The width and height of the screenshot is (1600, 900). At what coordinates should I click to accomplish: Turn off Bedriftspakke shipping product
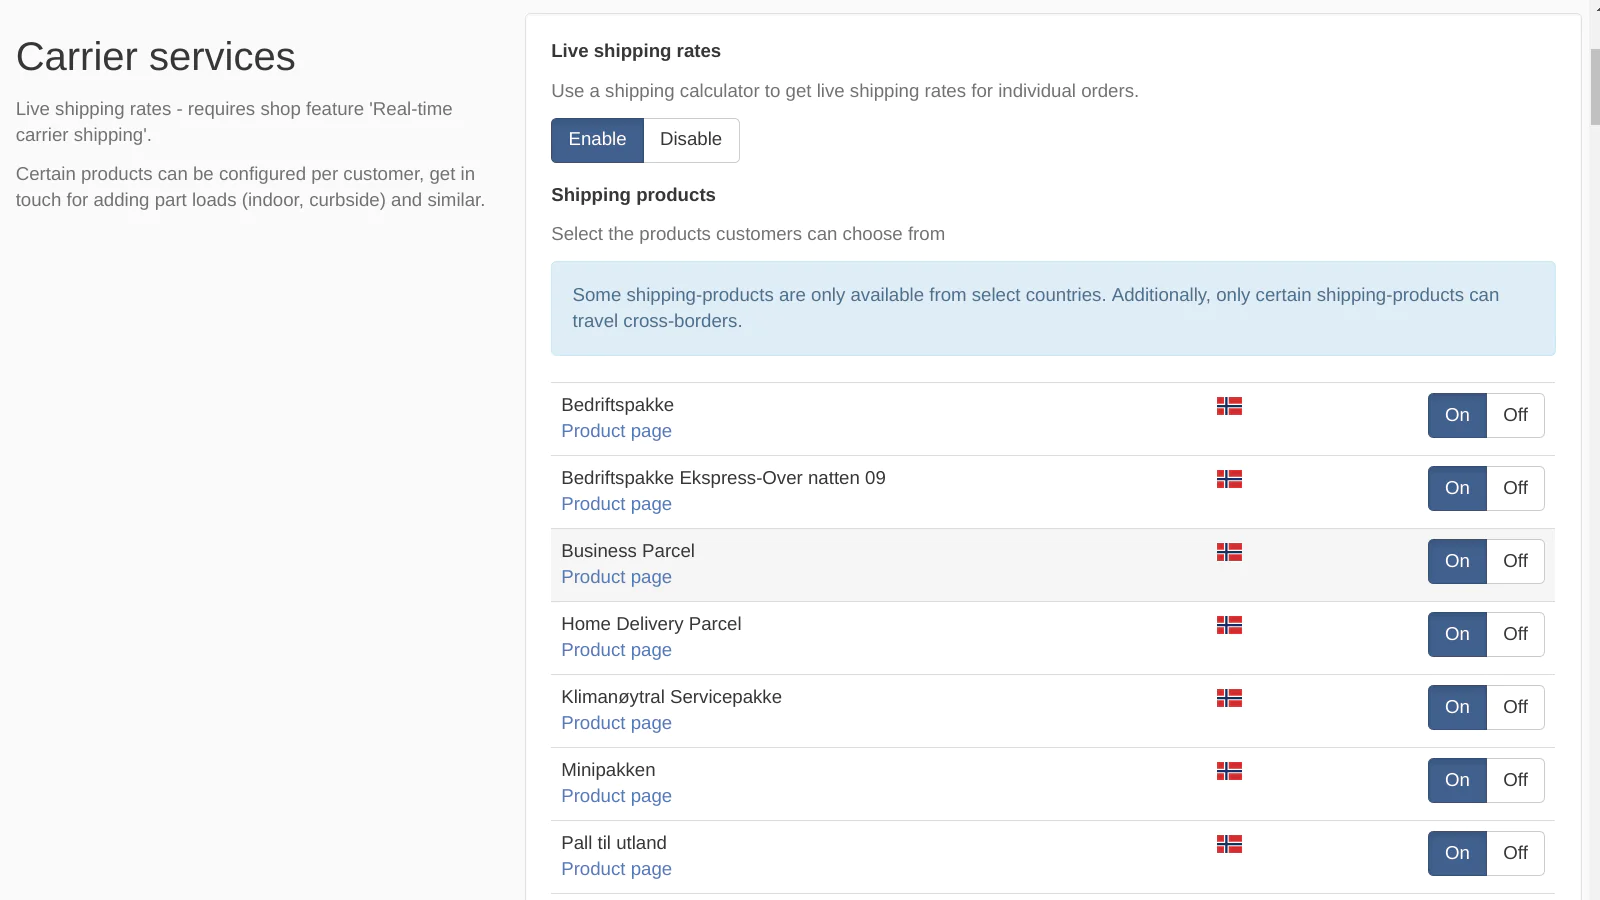pyautogui.click(x=1515, y=415)
